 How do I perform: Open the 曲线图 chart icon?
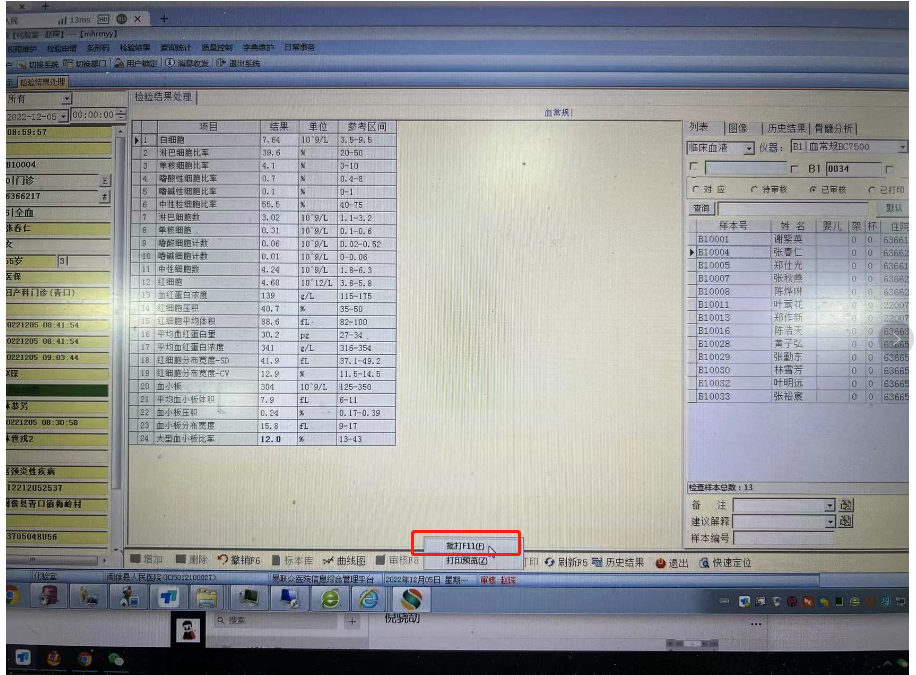point(328,560)
